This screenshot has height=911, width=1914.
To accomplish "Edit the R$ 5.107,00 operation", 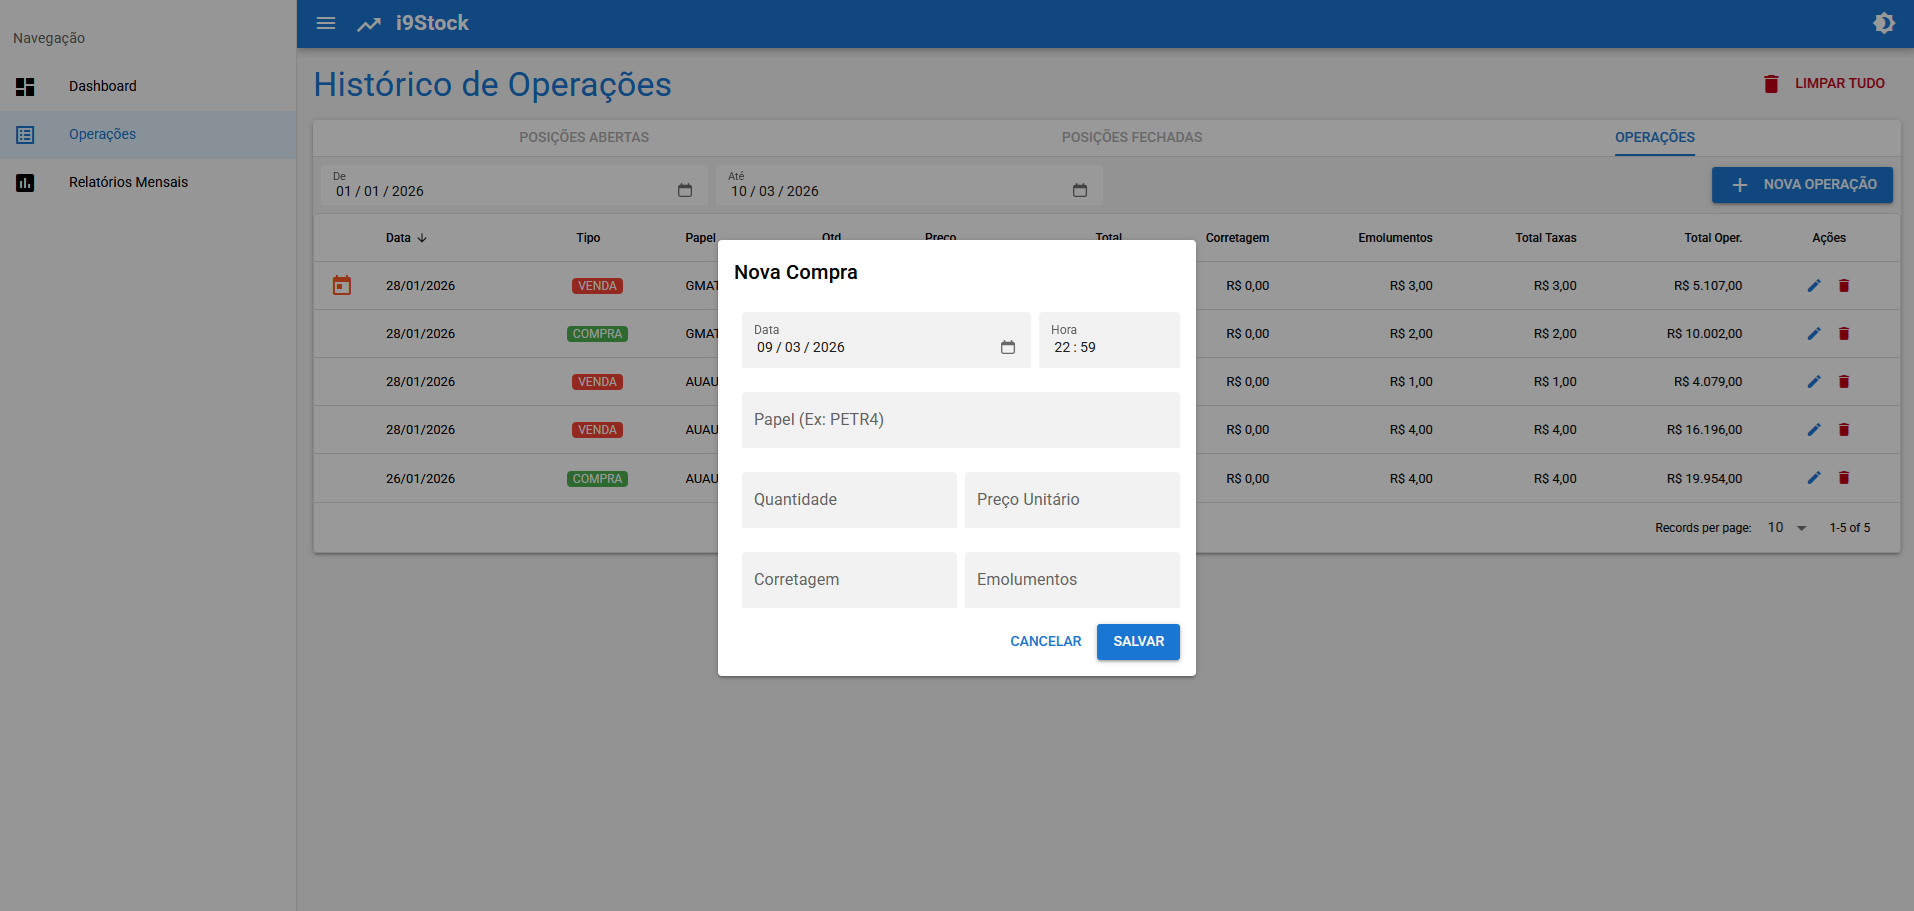I will 1814,286.
